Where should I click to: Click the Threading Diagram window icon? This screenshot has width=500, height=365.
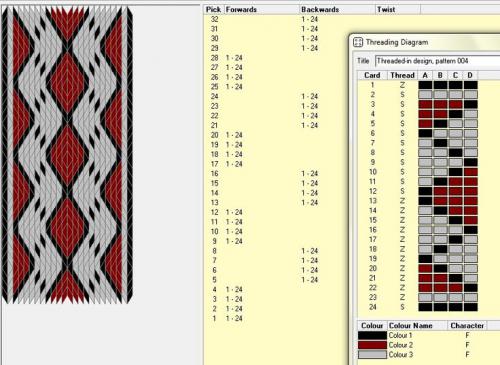358,42
